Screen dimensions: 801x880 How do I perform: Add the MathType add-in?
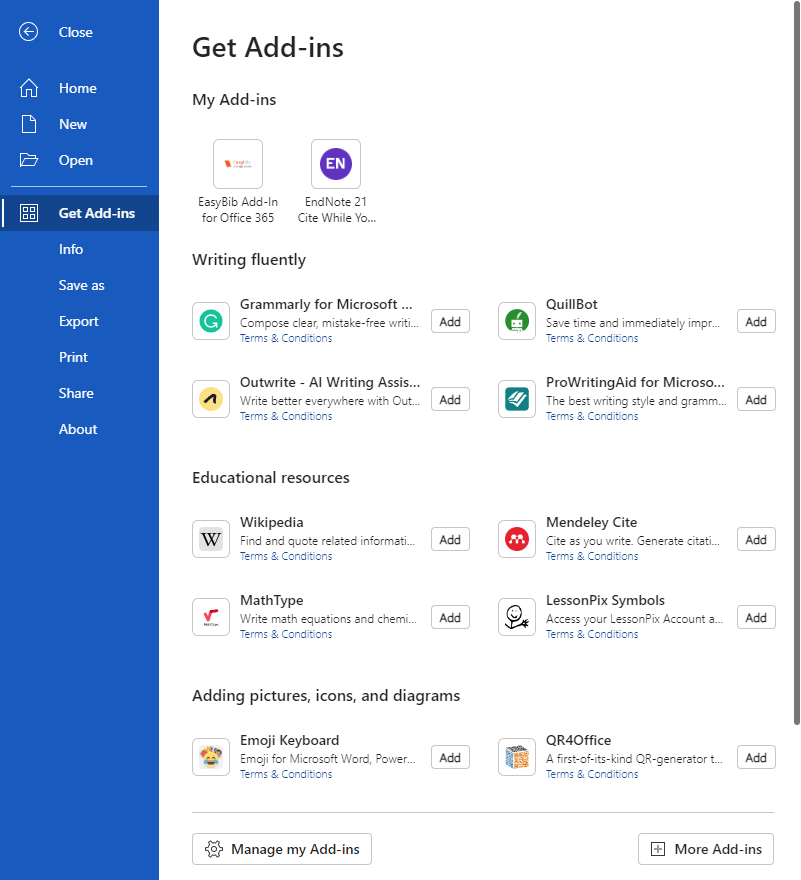(450, 617)
